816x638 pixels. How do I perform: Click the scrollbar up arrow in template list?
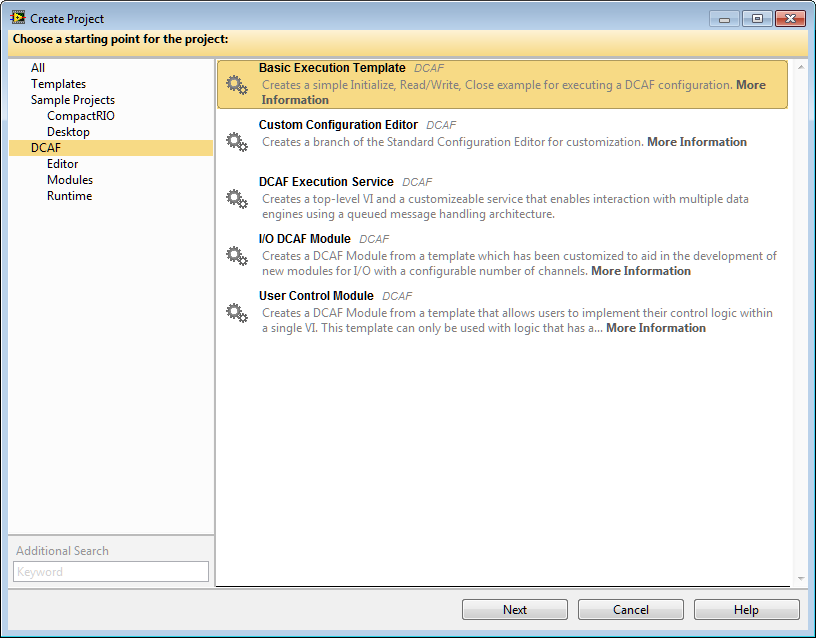point(801,68)
